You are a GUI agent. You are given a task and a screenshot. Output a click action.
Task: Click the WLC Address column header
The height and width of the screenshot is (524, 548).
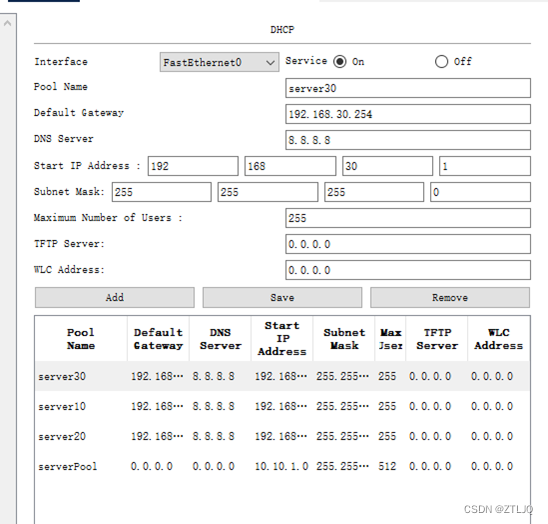[x=499, y=339]
